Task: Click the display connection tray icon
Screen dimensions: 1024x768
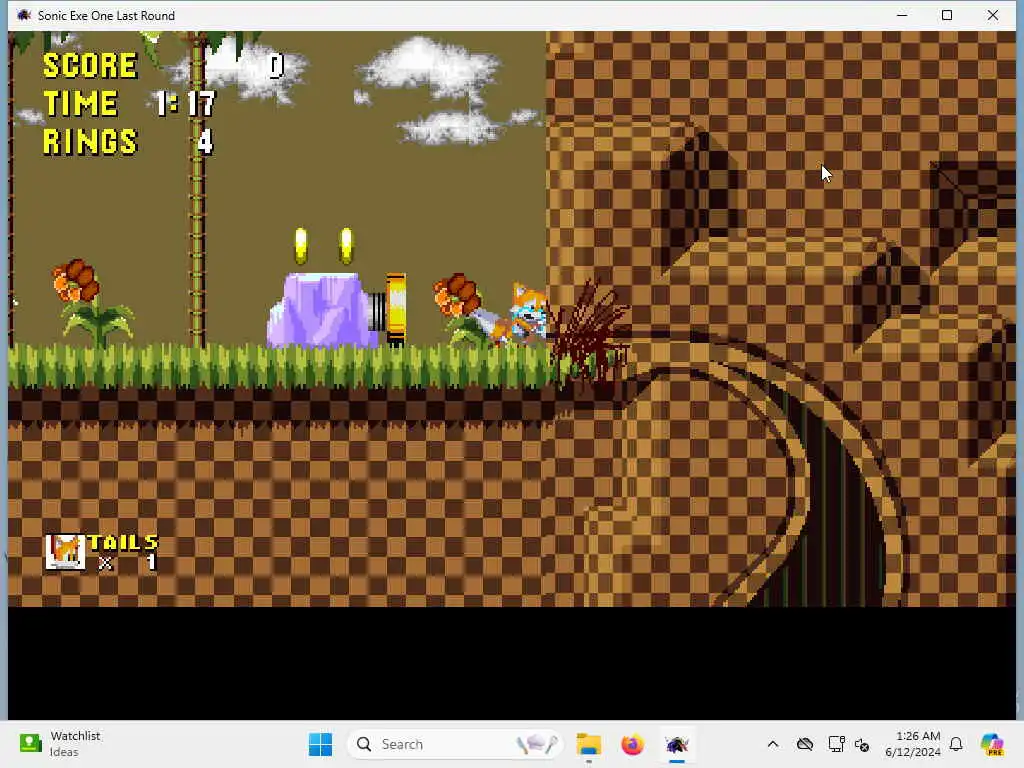Action: click(x=836, y=744)
